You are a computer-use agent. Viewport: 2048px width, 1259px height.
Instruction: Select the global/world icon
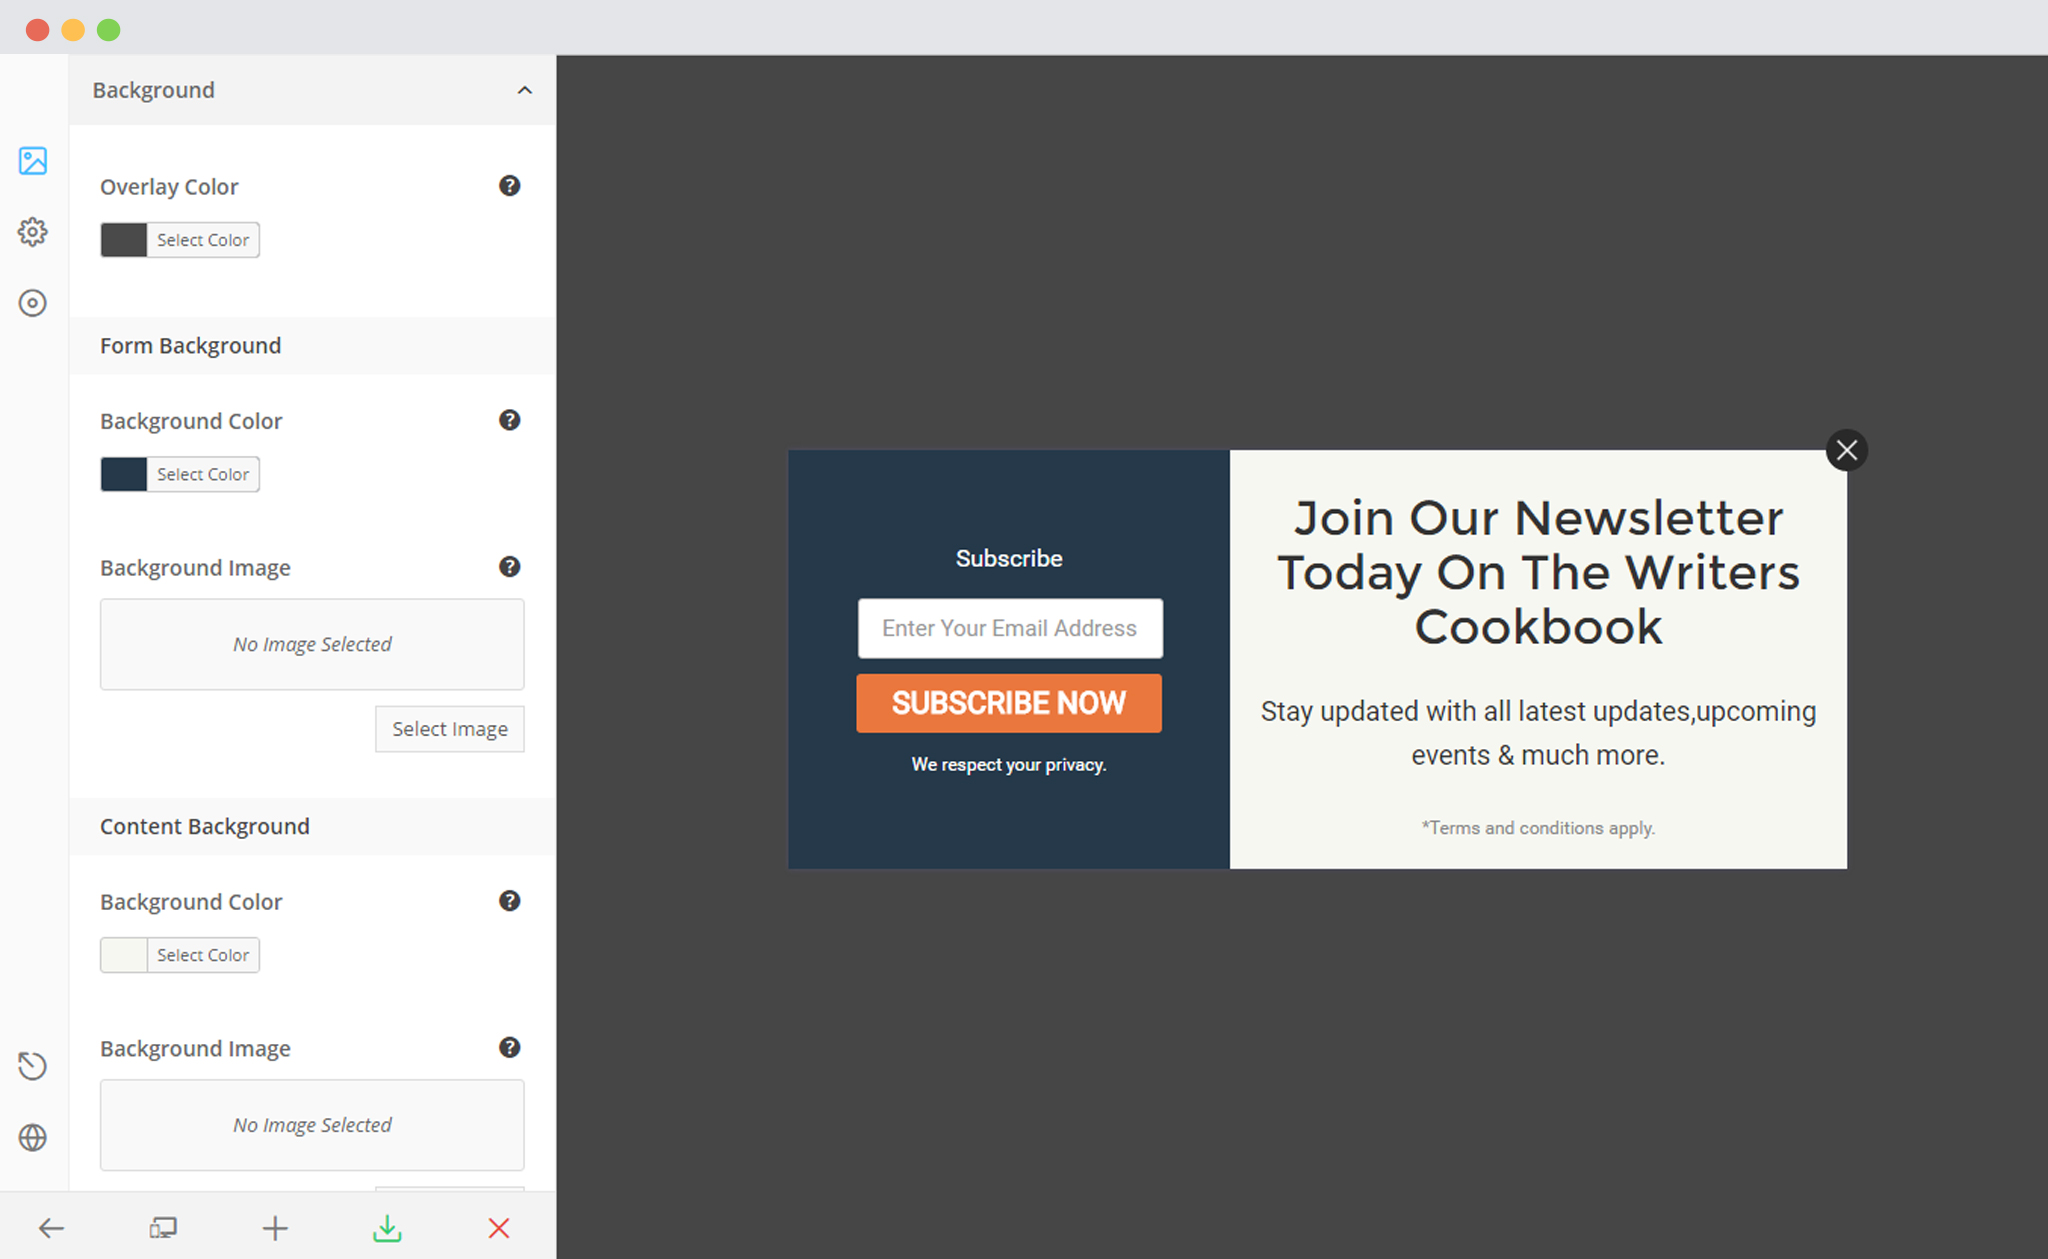[x=32, y=1139]
